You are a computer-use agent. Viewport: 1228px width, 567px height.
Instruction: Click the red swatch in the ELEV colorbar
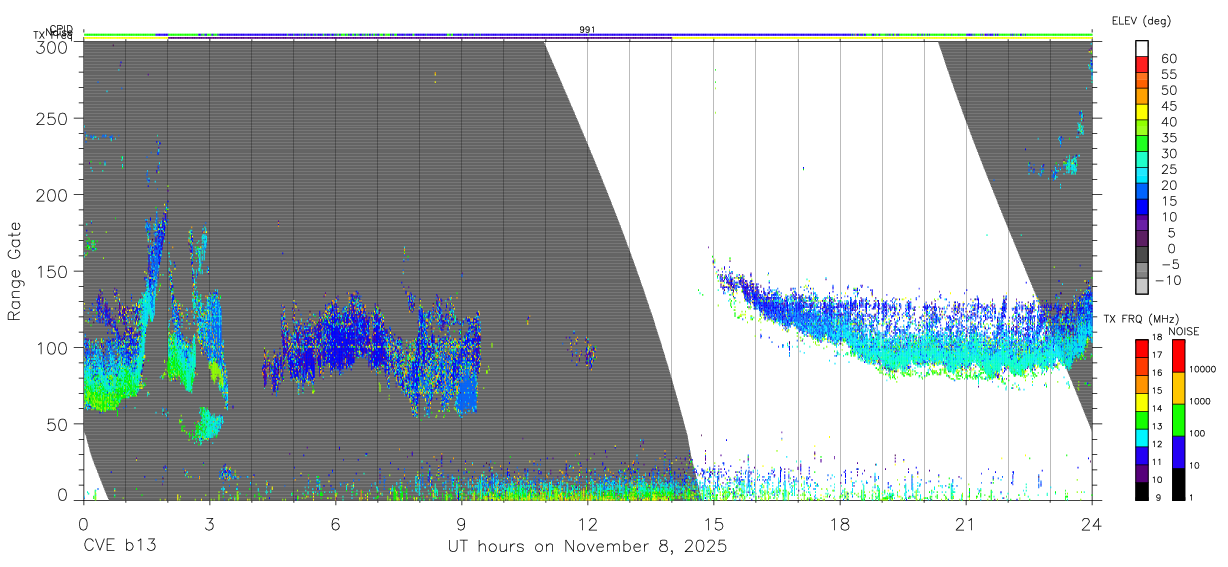(x=1143, y=64)
